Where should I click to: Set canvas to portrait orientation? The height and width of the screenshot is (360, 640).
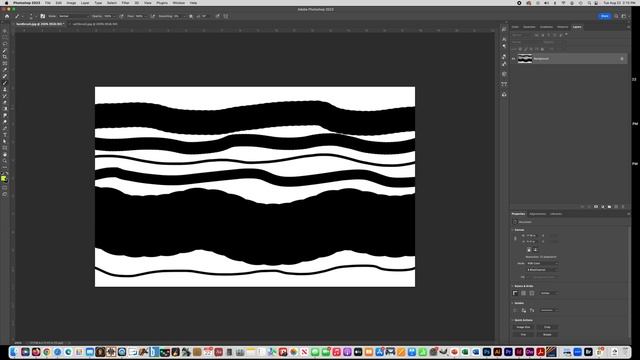(529, 250)
